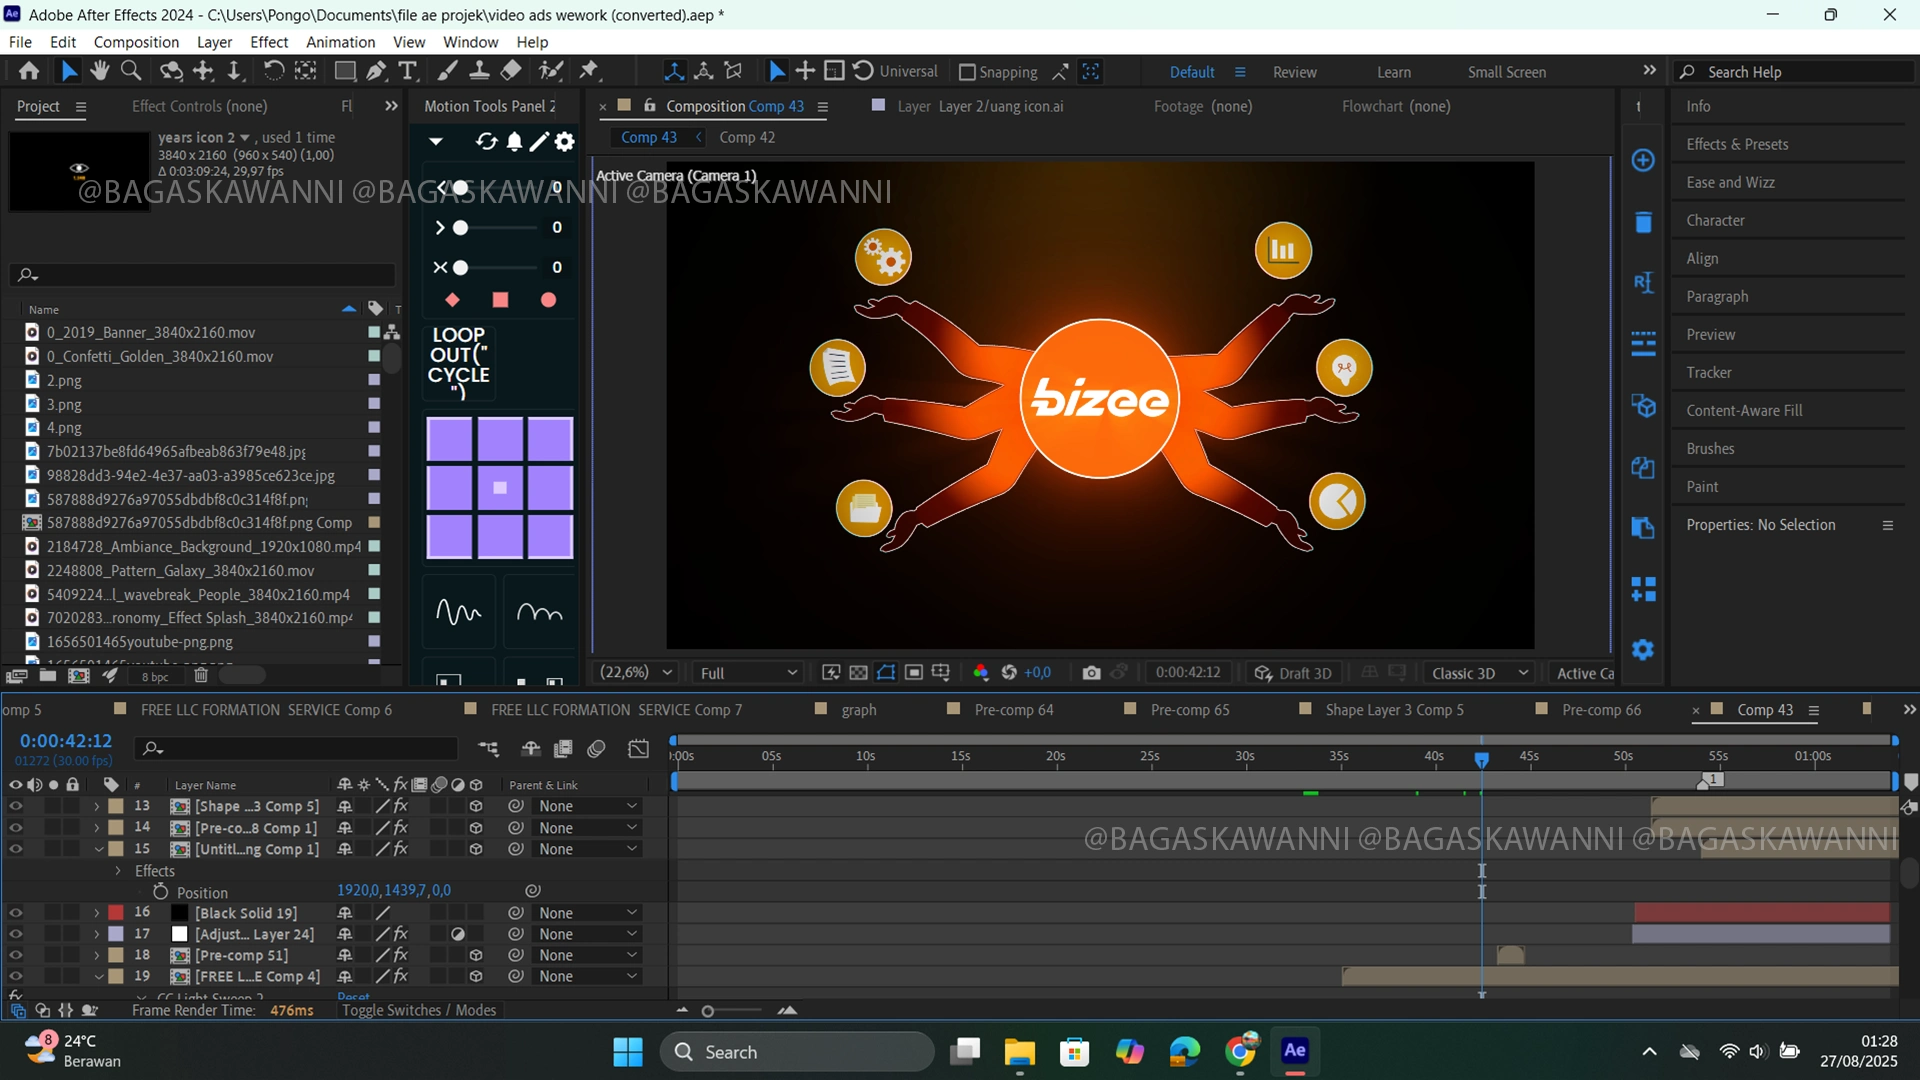Open the Effect Controls (none) tab
This screenshot has width=1920, height=1080.
(199, 106)
